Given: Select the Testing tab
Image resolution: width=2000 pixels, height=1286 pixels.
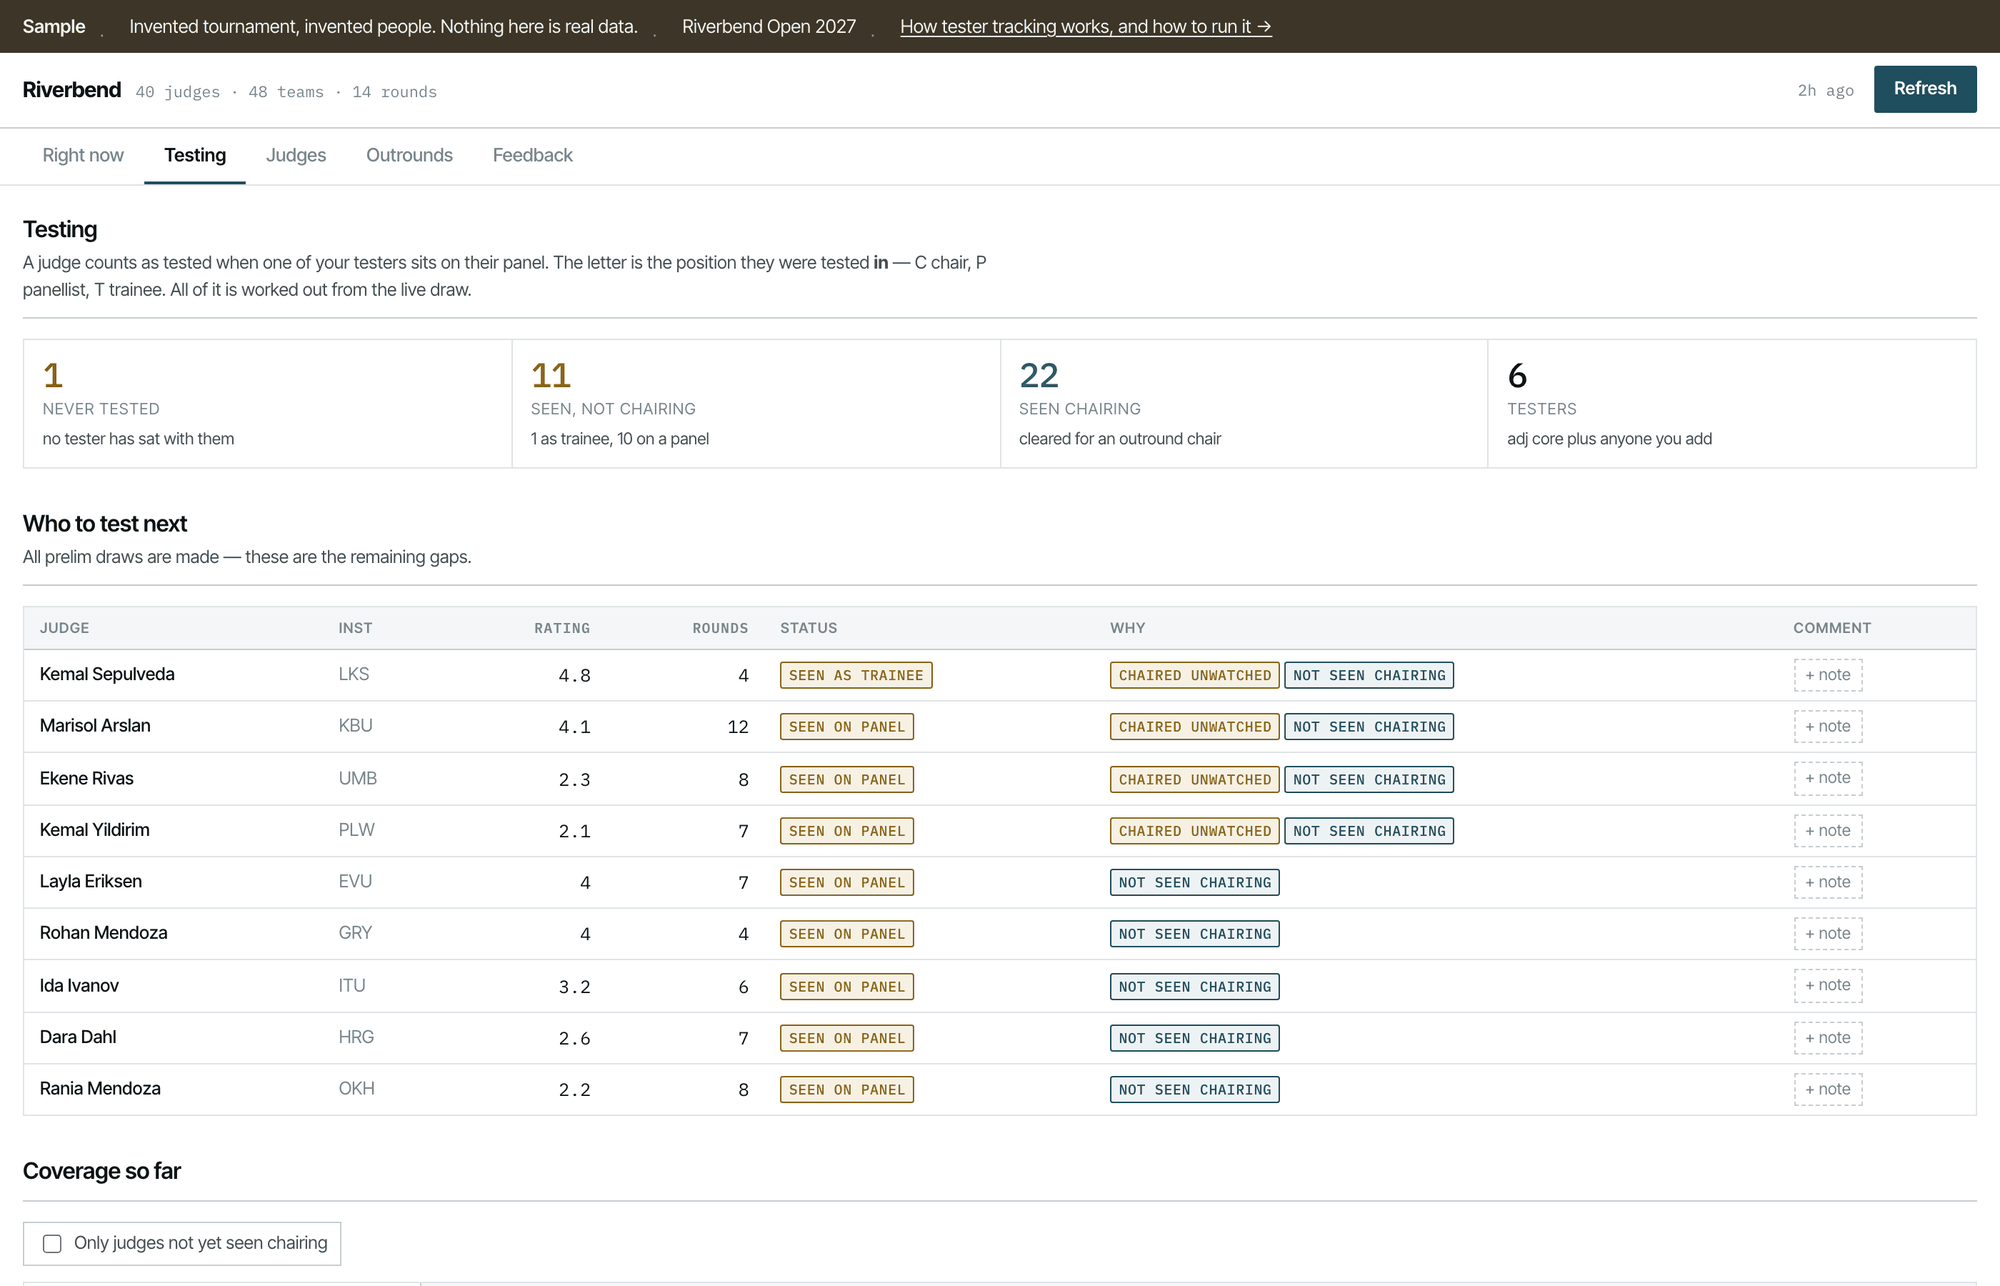Looking at the screenshot, I should [195, 155].
